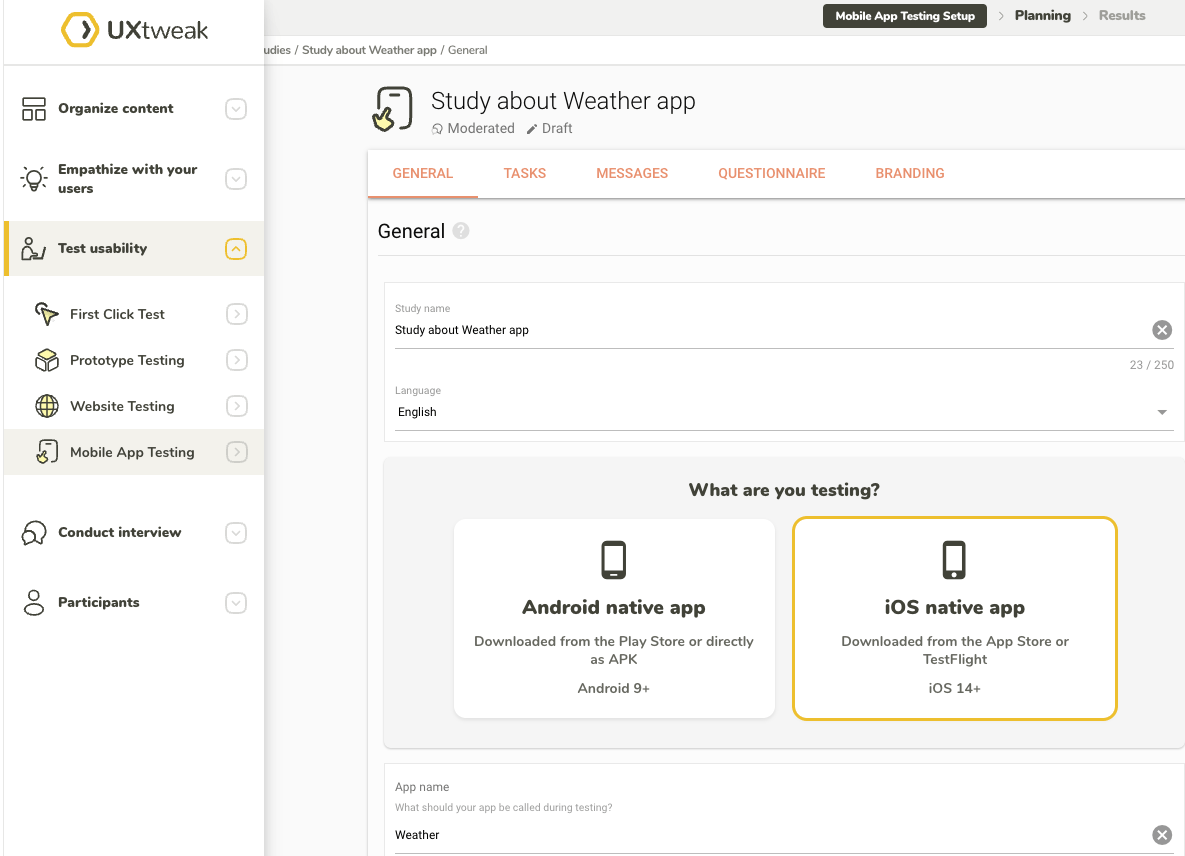Select the iOS native app option
This screenshot has height=856, width=1185.
[954, 618]
